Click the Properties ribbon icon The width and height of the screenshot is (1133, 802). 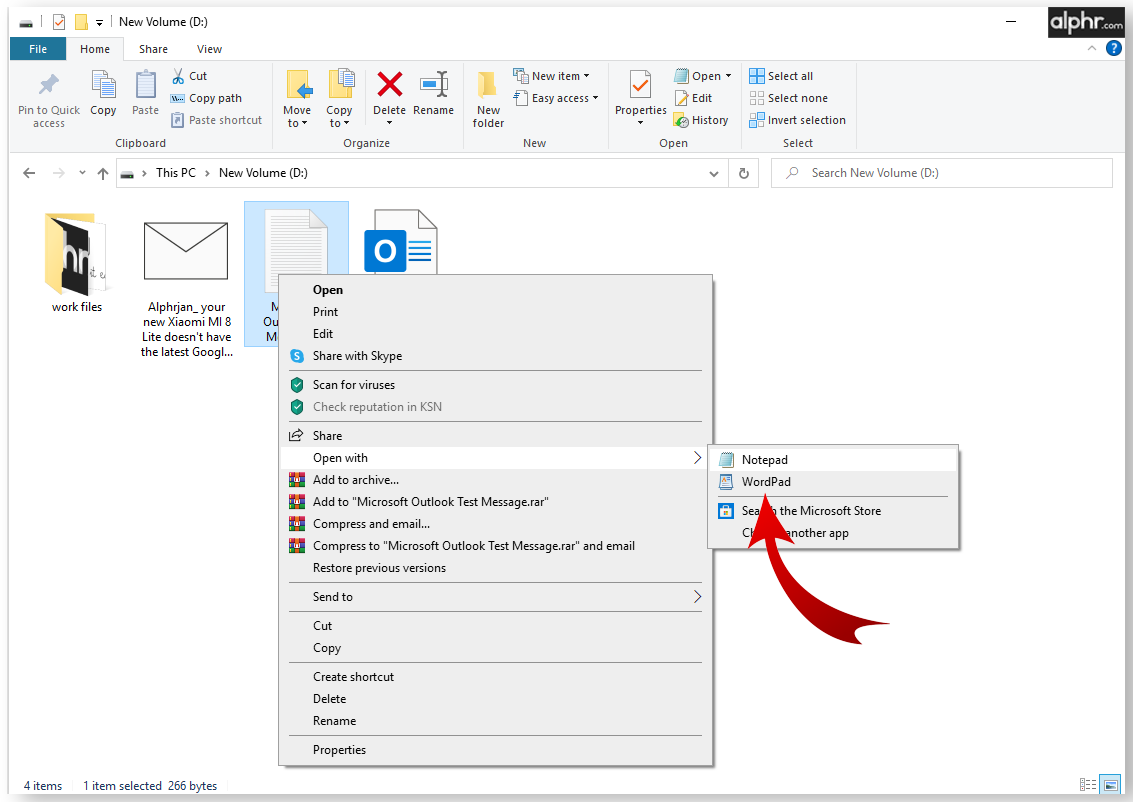click(640, 85)
